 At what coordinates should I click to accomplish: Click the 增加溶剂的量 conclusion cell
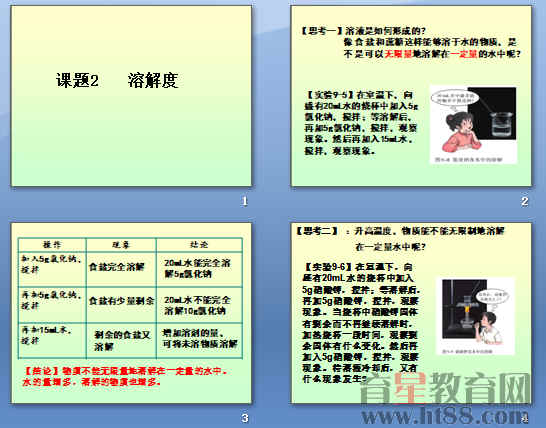tap(199, 340)
